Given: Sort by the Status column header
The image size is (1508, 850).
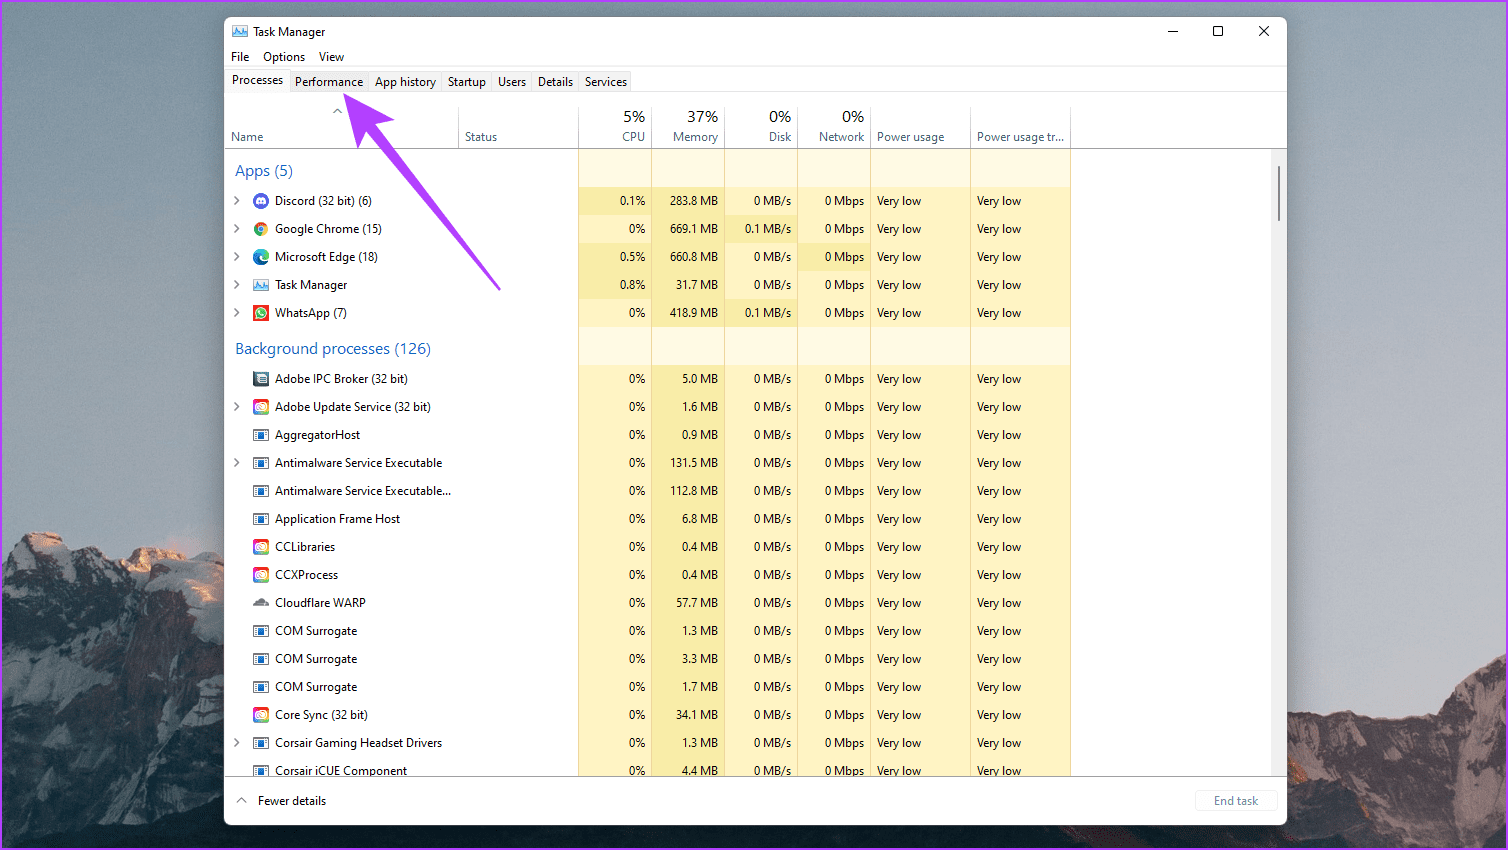Looking at the screenshot, I should (518, 128).
